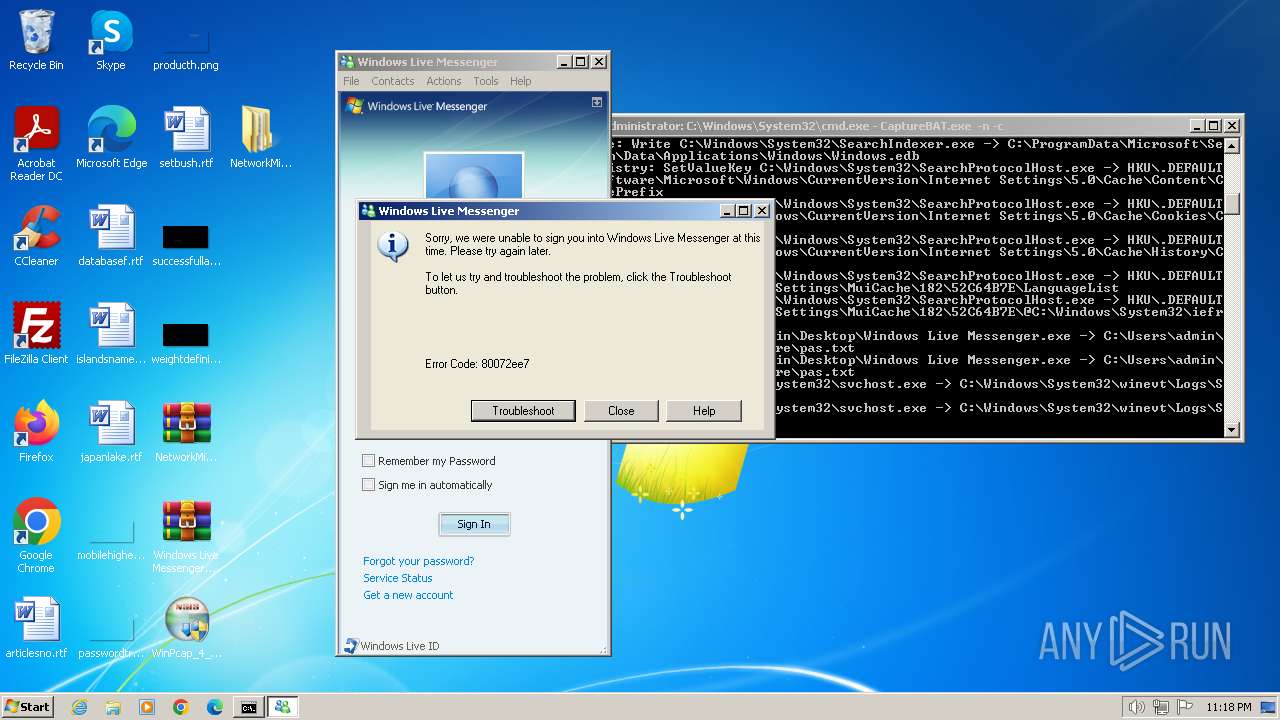Click the cmd window scrollbar up arrow
Screen dimensions: 1280x720
coord(1233,146)
